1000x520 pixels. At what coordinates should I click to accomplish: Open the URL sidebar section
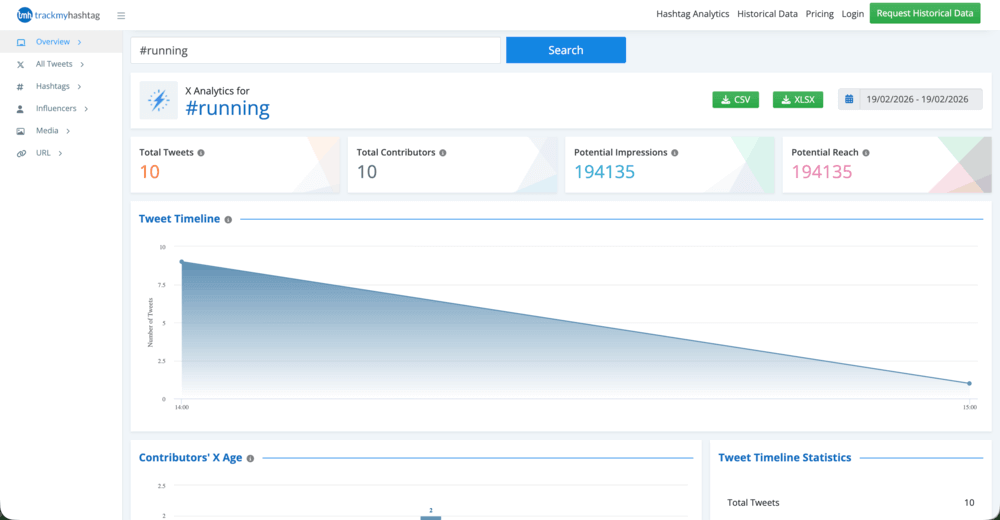pyautogui.click(x=43, y=153)
